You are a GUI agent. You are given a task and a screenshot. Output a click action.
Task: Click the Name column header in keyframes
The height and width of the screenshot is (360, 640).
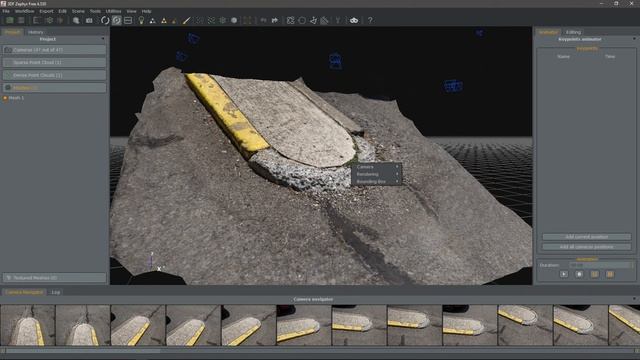[x=563, y=56]
